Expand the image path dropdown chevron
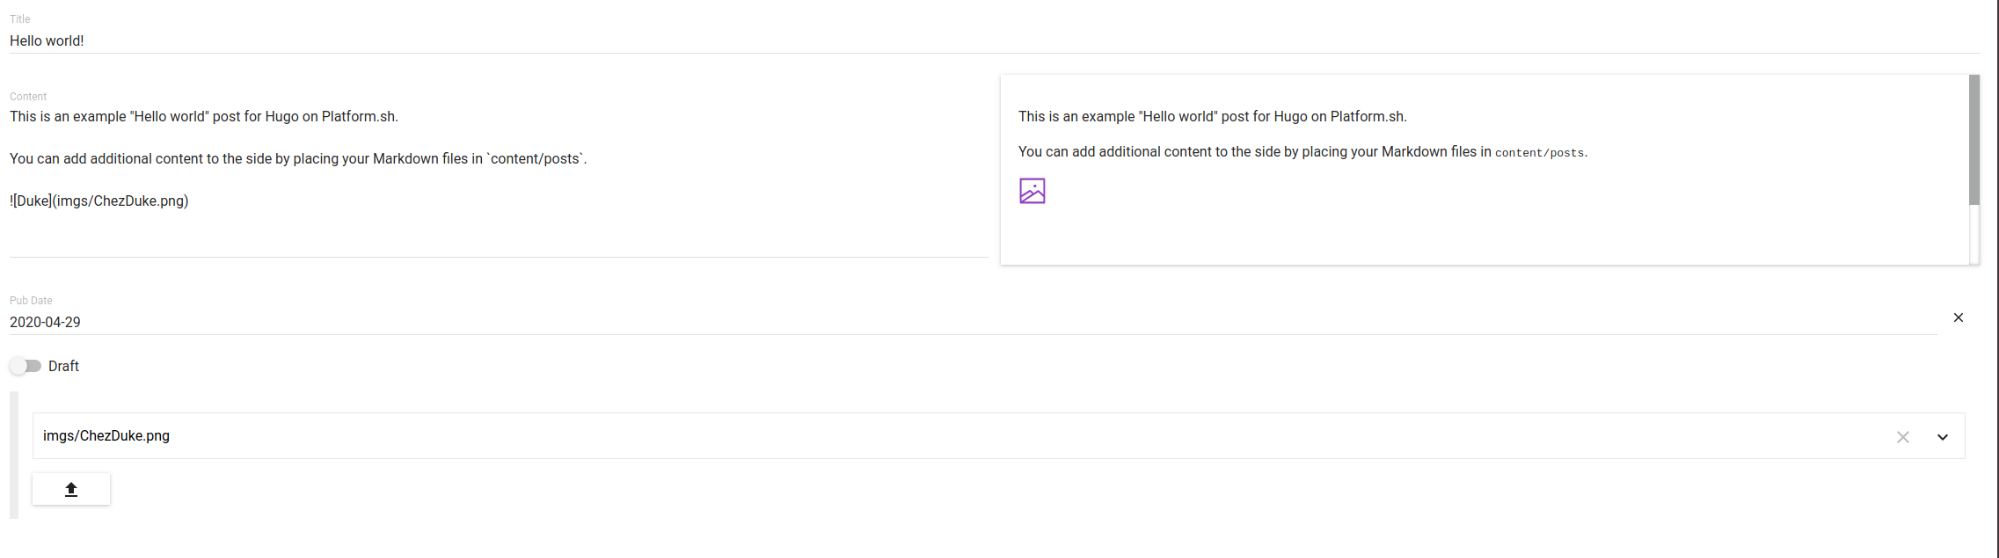 [1942, 437]
